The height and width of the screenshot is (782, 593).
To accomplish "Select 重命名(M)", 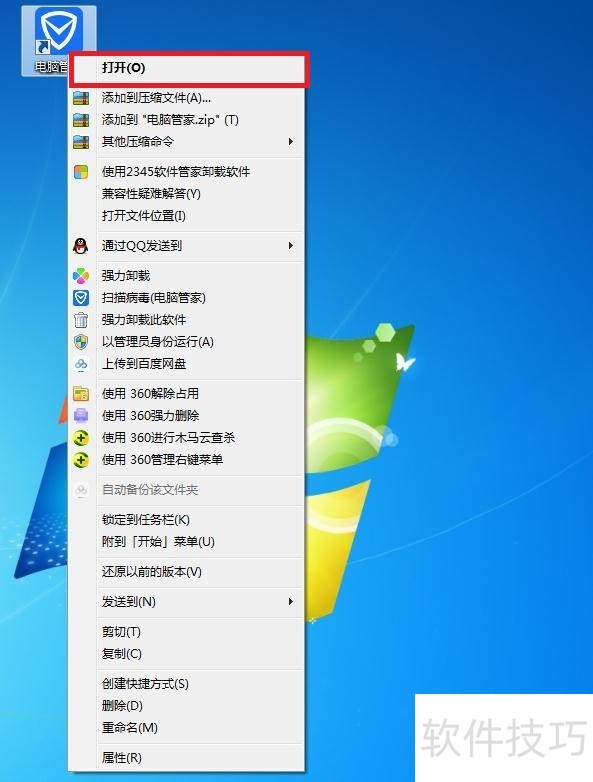I will coord(187,728).
